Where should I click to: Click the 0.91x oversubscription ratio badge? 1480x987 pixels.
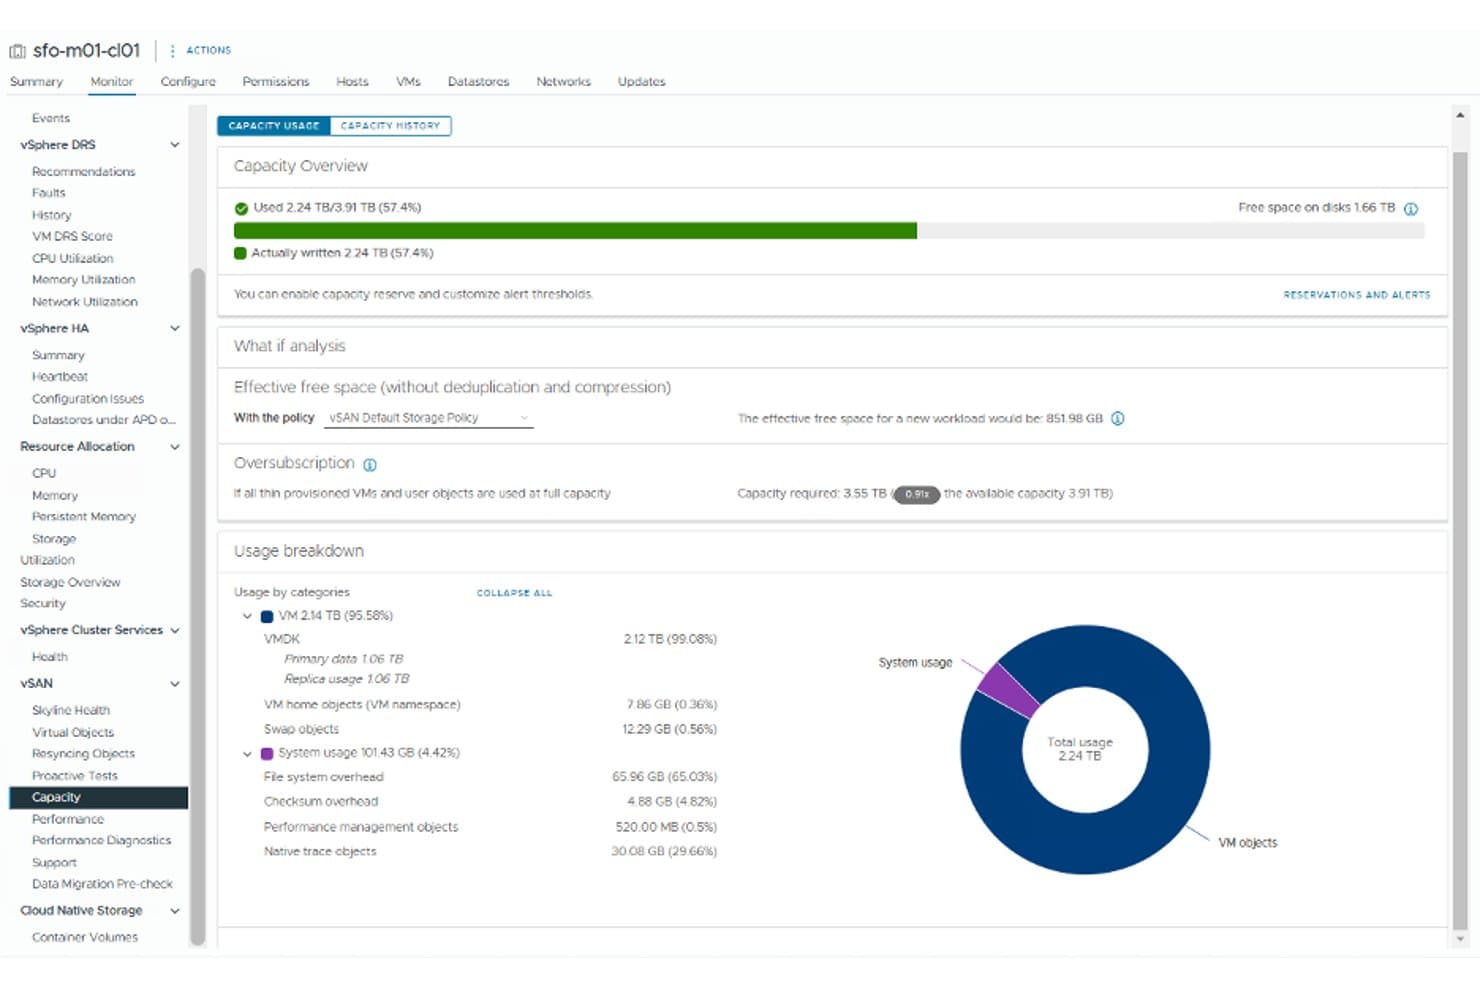916,494
